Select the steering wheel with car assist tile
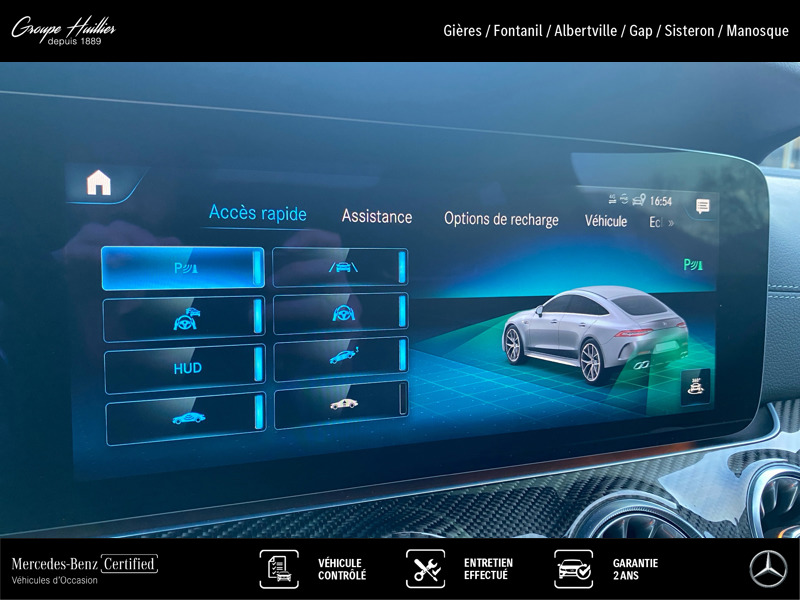This screenshot has height=600, width=800. click(x=185, y=319)
